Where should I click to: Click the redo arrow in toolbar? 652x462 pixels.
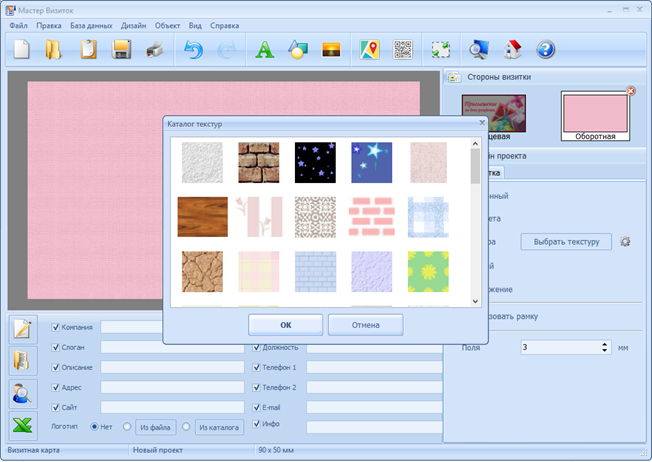tap(227, 49)
